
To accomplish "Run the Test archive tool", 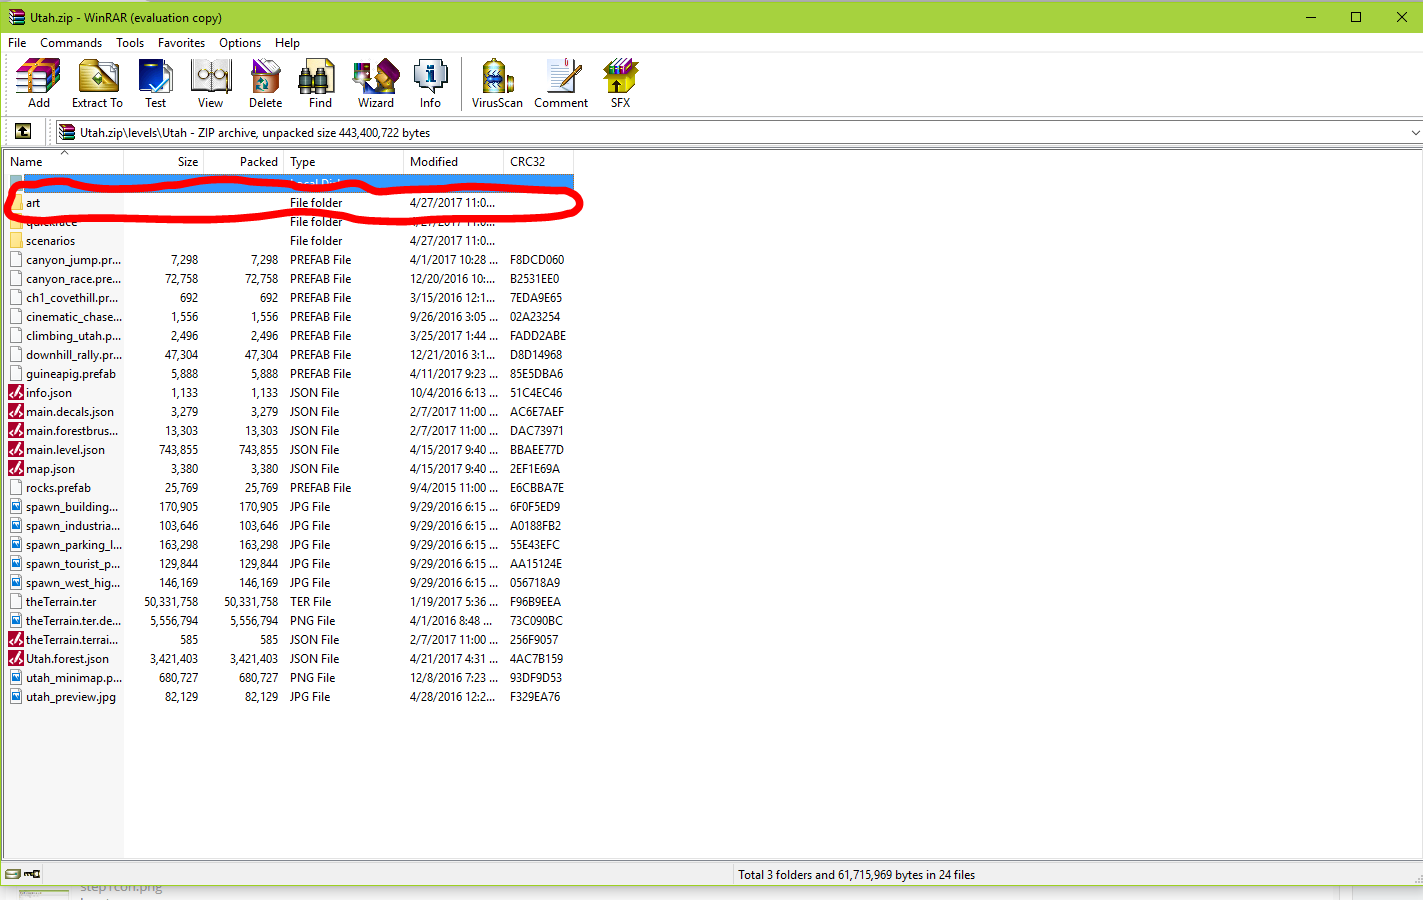I will 155,83.
